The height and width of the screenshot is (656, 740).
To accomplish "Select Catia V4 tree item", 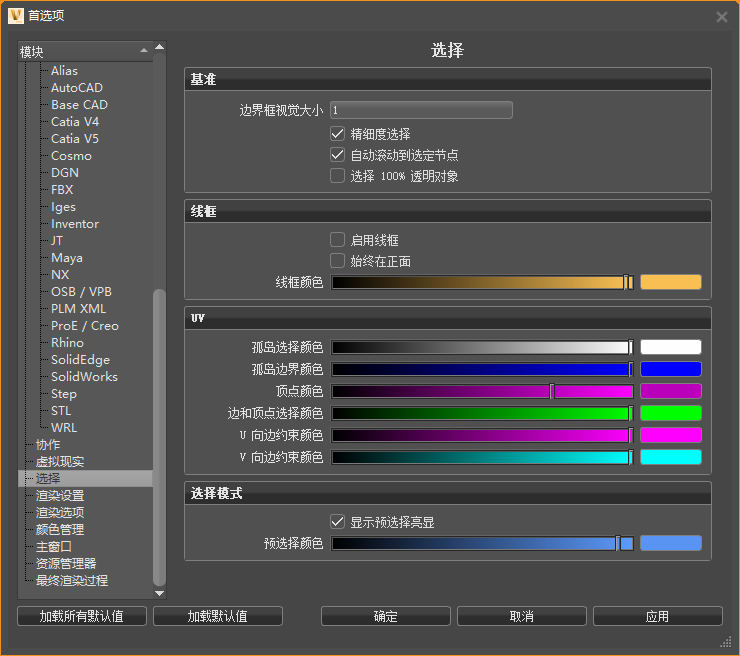I will click(75, 122).
